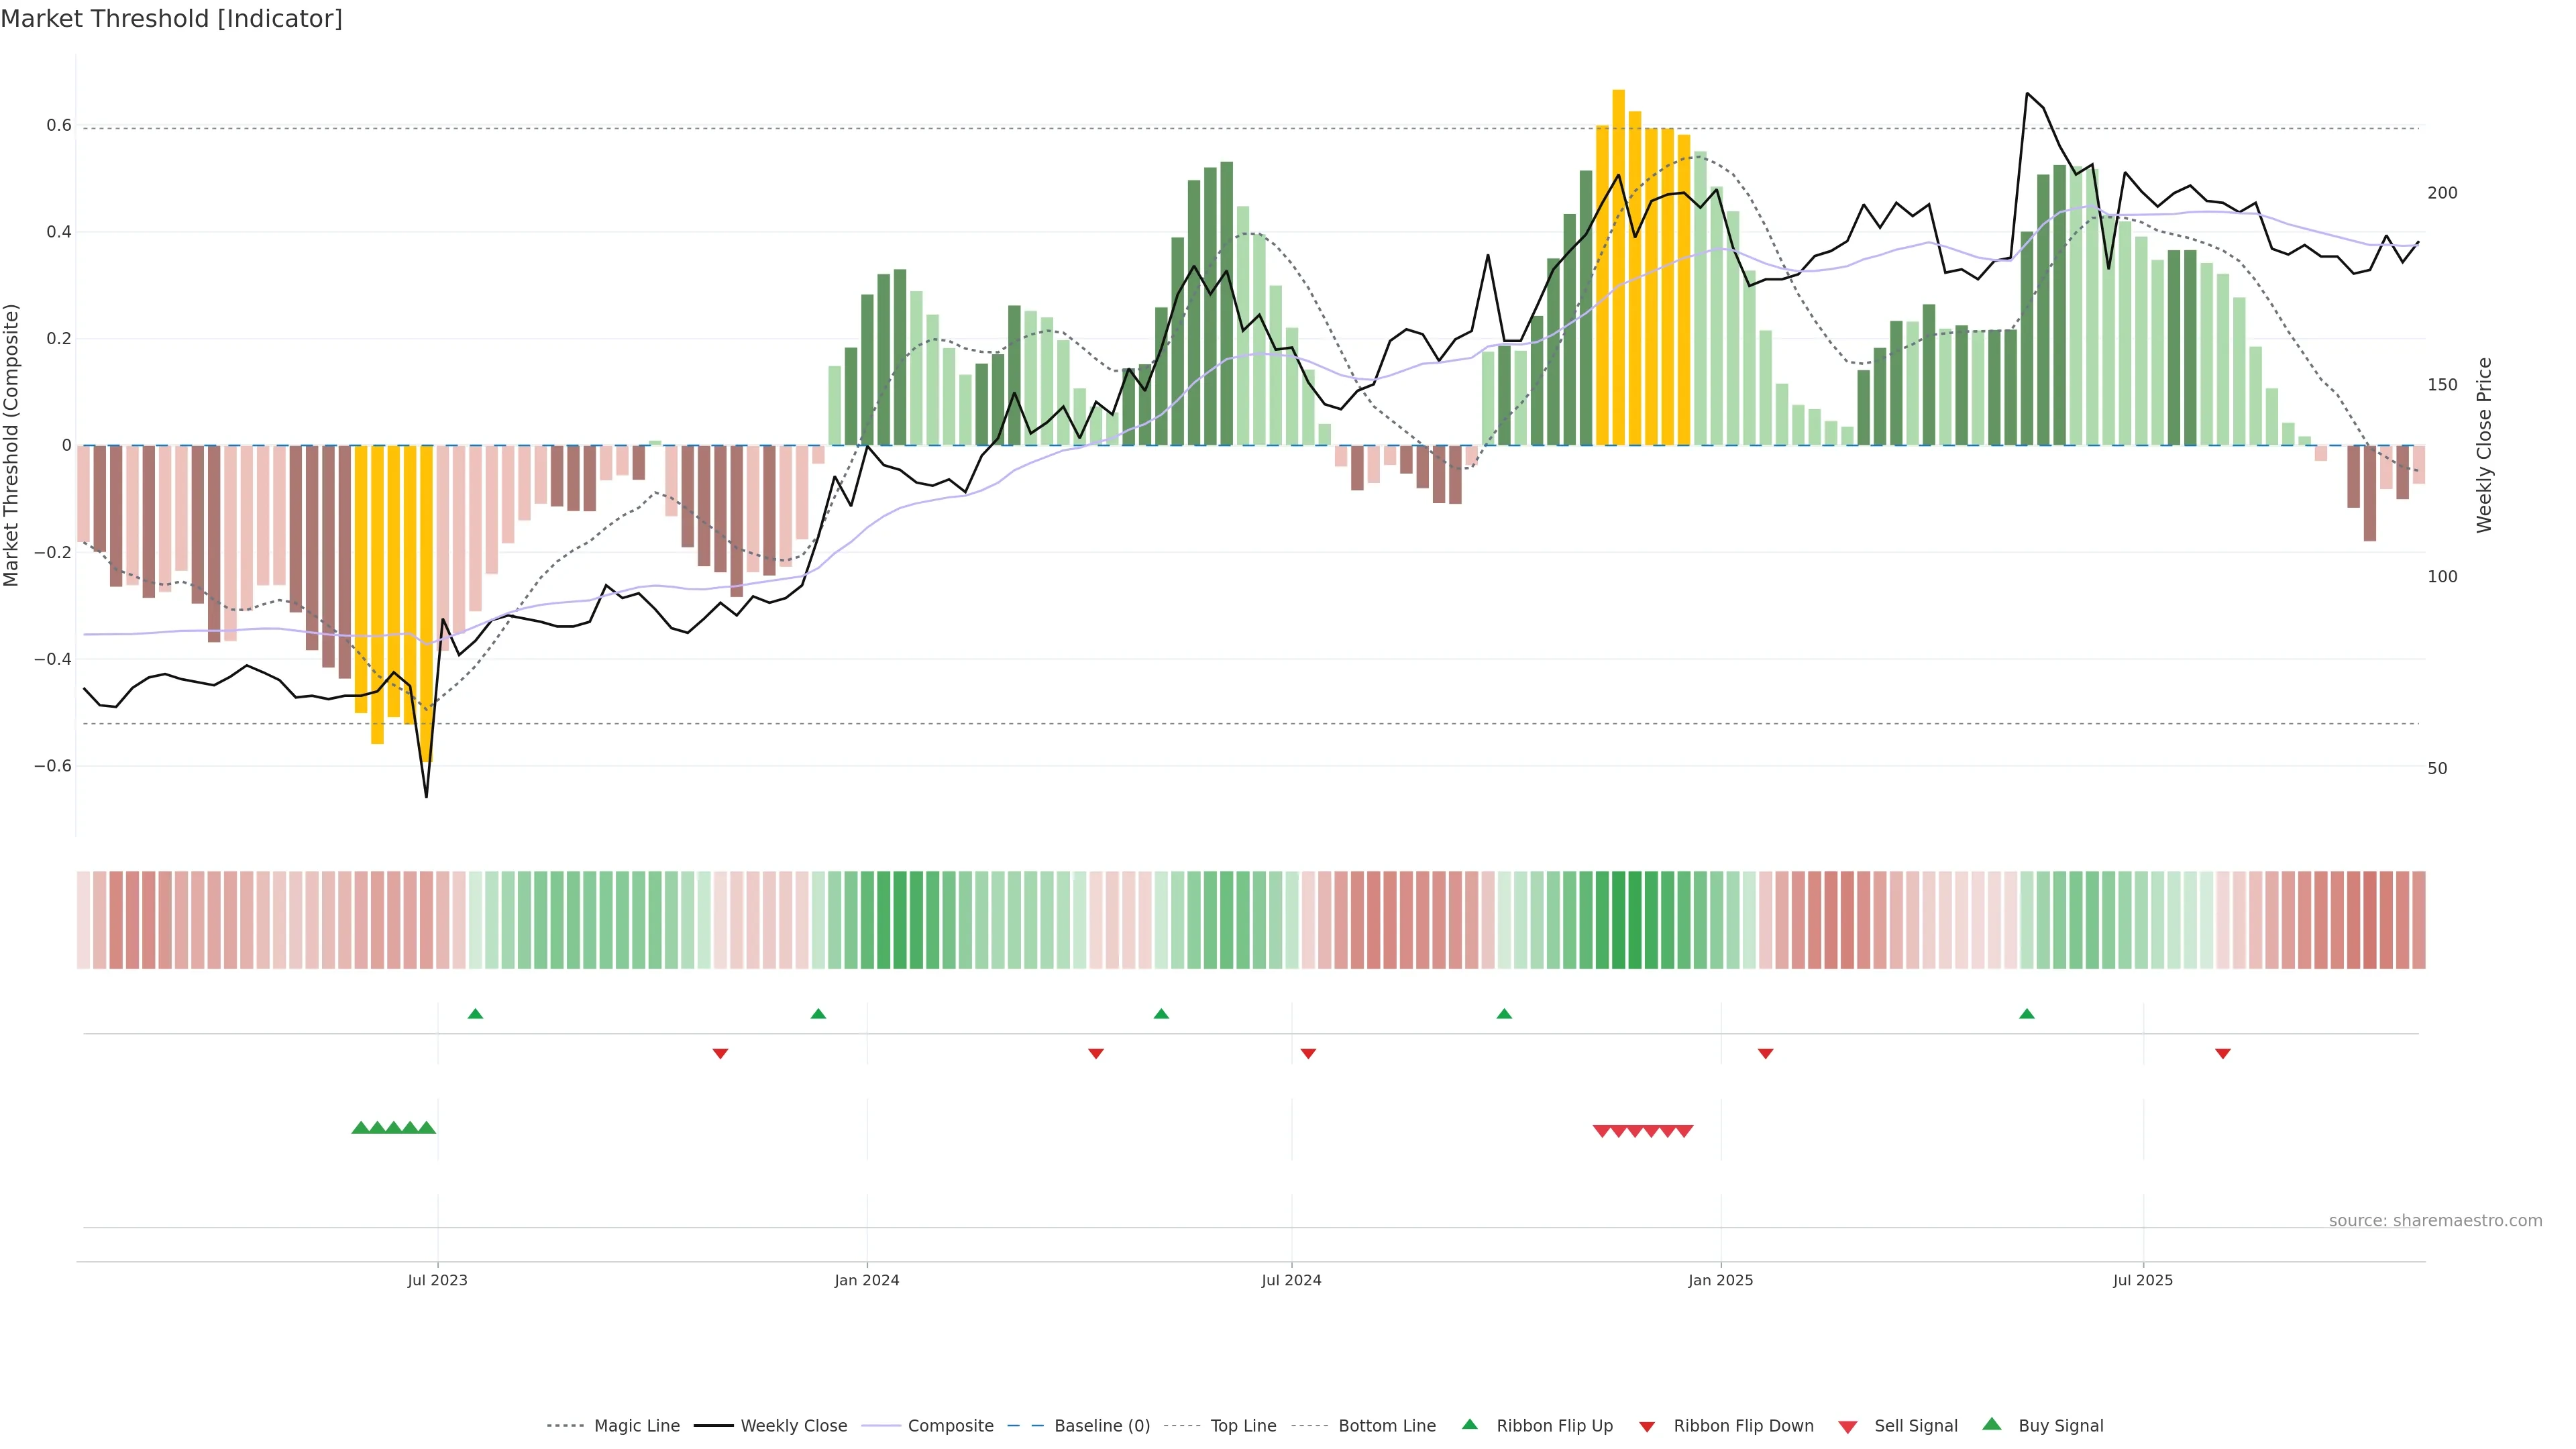Click the first green Ribbon Flip Up marker after Jul 2023
Screen dimensions: 2576x1449
pyautogui.click(x=475, y=1014)
